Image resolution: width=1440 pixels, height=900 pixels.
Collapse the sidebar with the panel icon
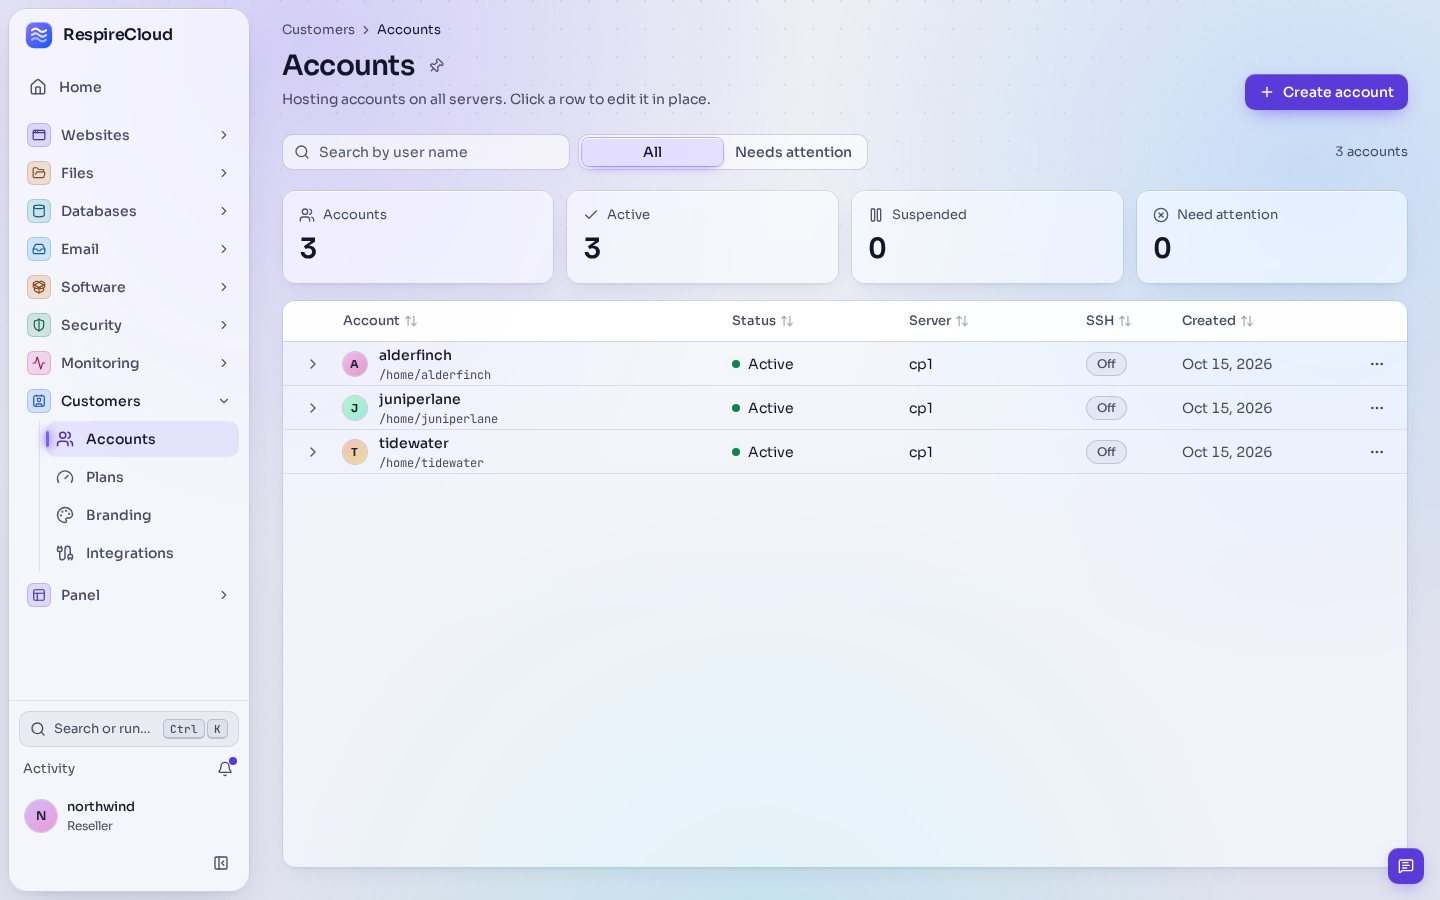click(x=221, y=863)
